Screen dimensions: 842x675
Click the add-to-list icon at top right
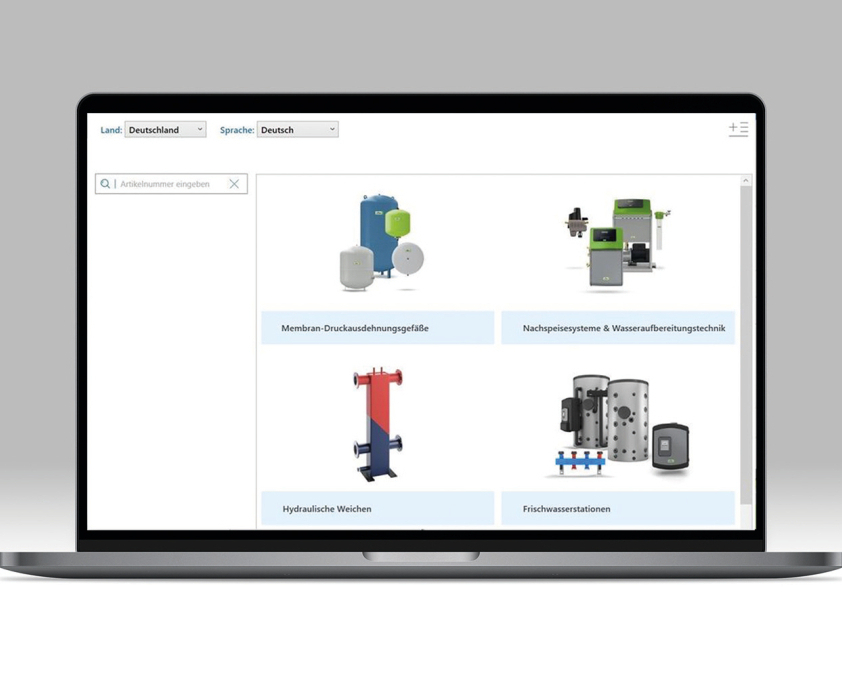[x=738, y=129]
